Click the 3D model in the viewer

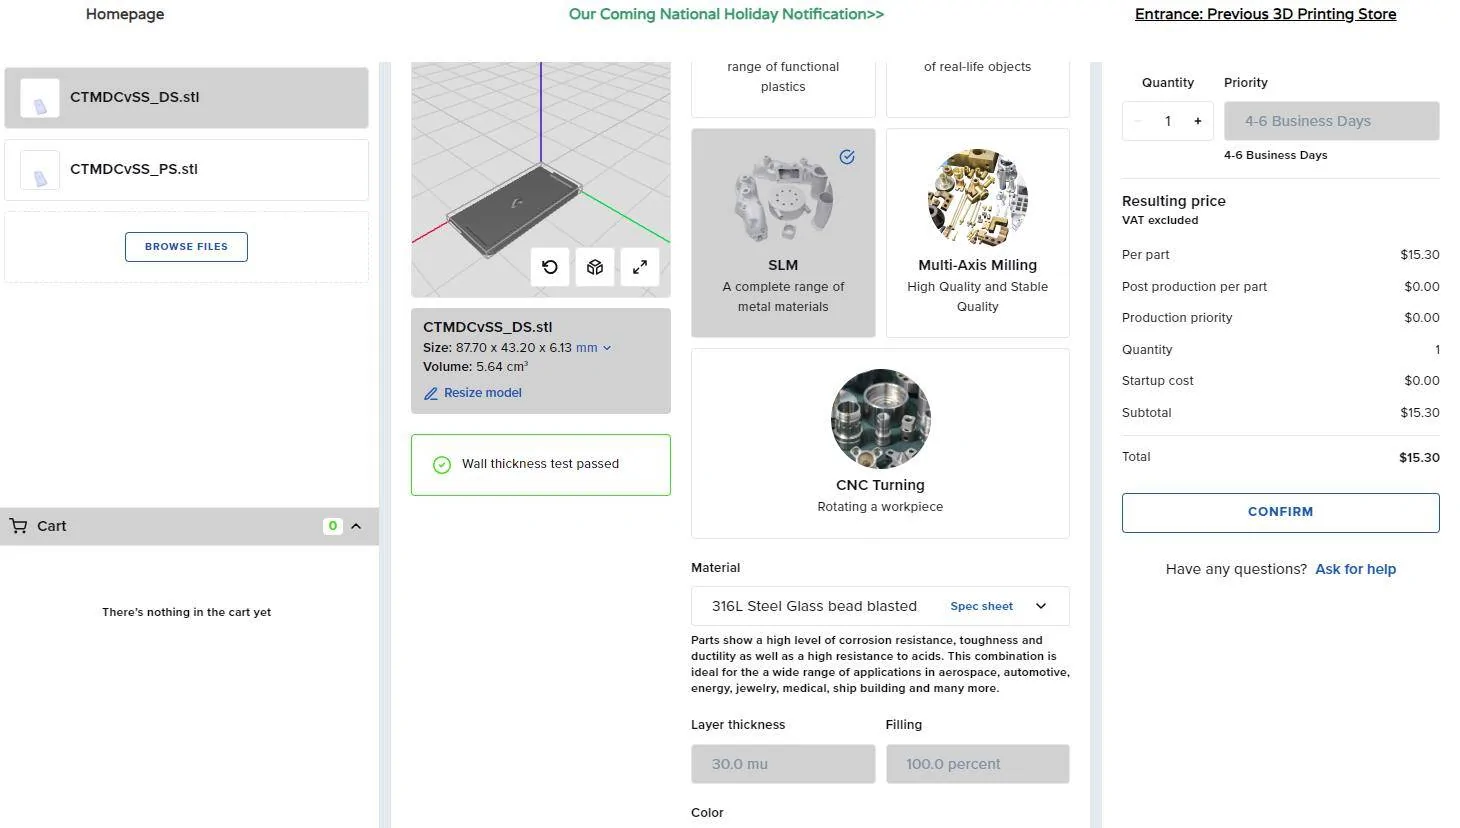pos(515,208)
